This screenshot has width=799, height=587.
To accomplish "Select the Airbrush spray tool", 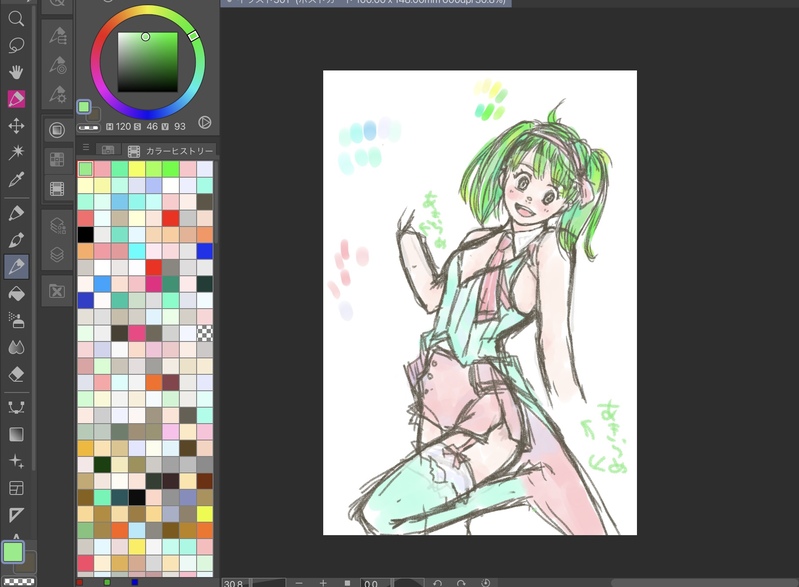I will pyautogui.click(x=16, y=321).
